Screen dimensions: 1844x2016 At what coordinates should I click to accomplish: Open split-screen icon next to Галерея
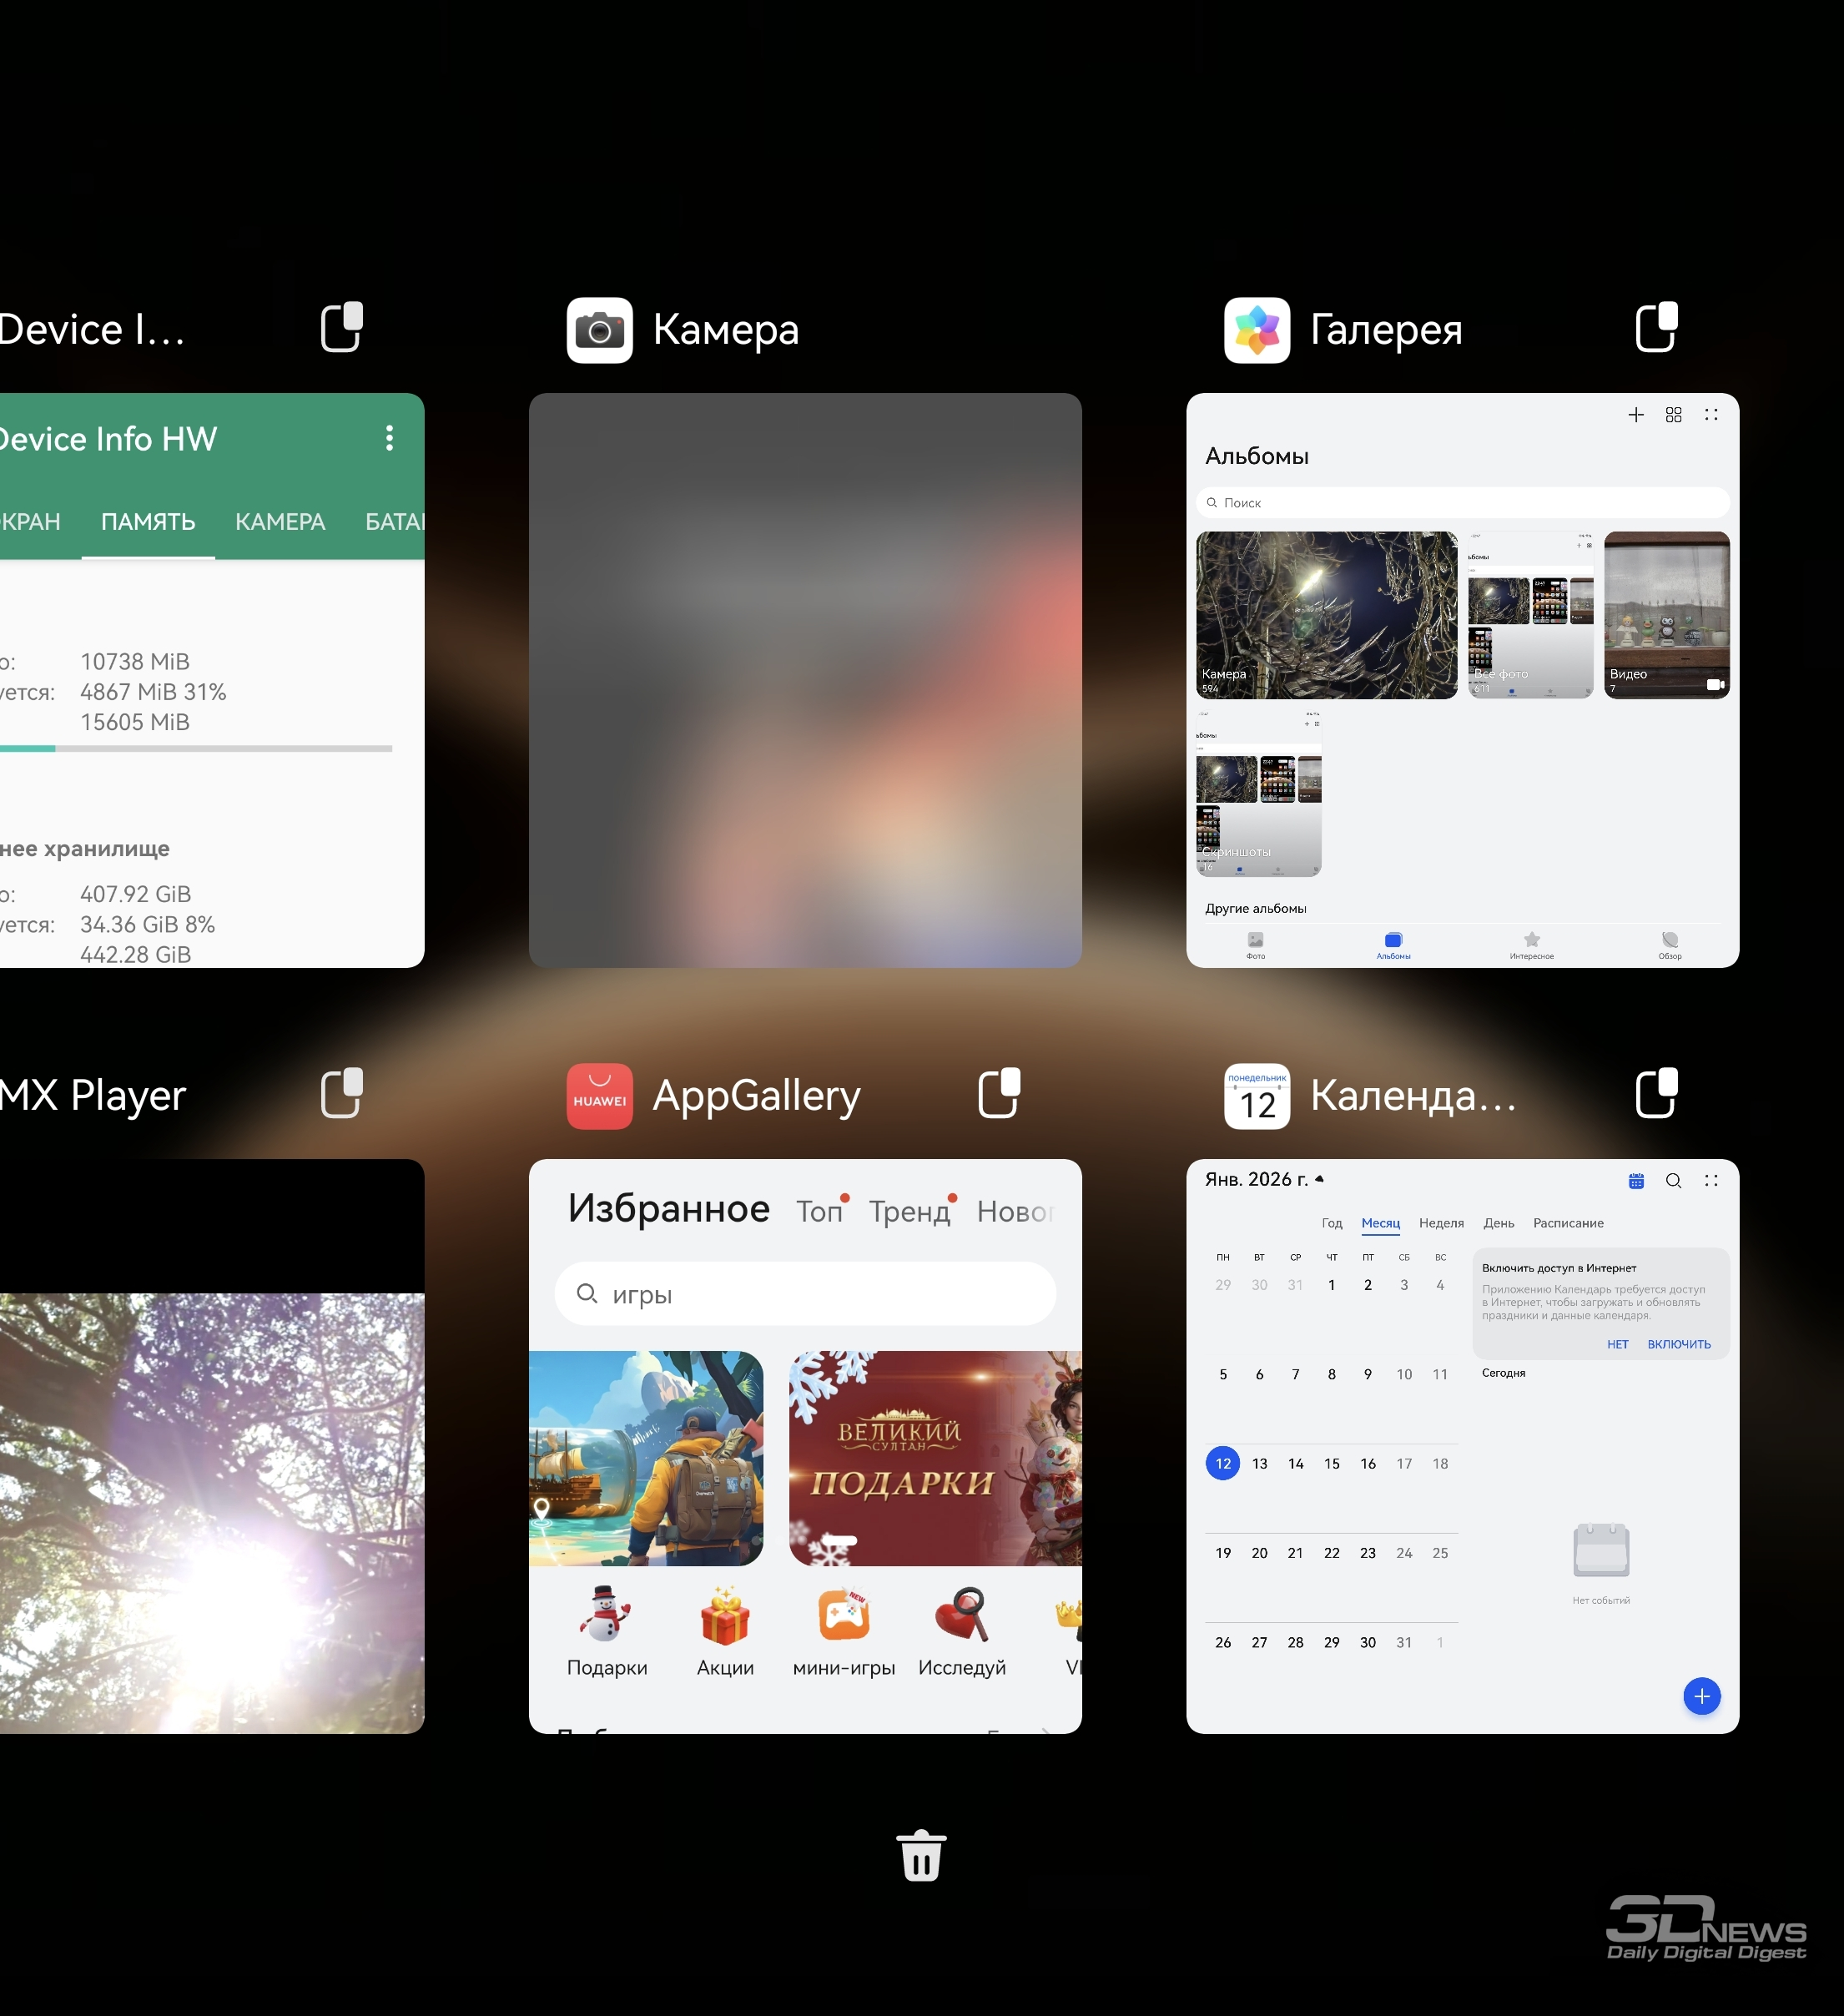click(x=1656, y=327)
